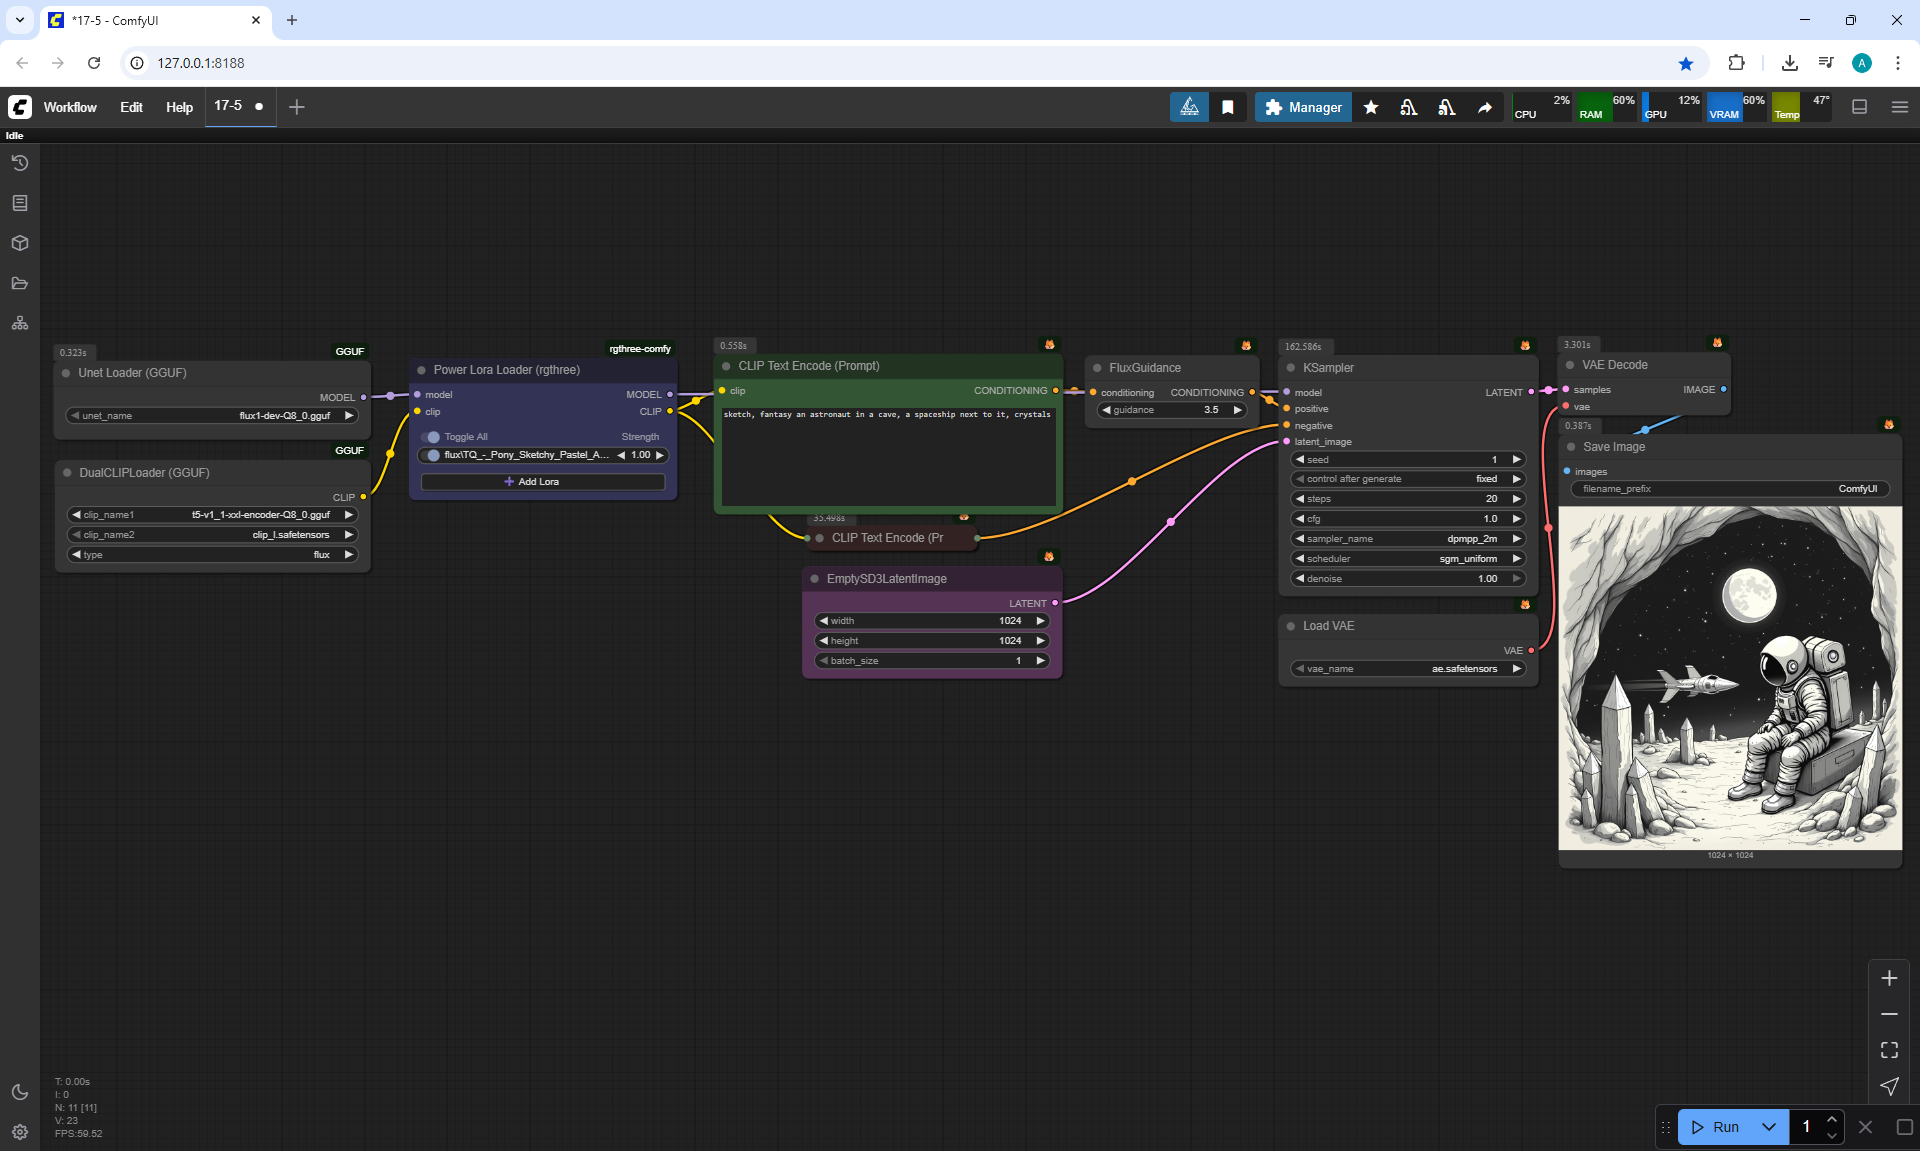Viewport: 1920px width, 1151px height.
Task: Open the node library cube icon
Action: click(x=20, y=243)
